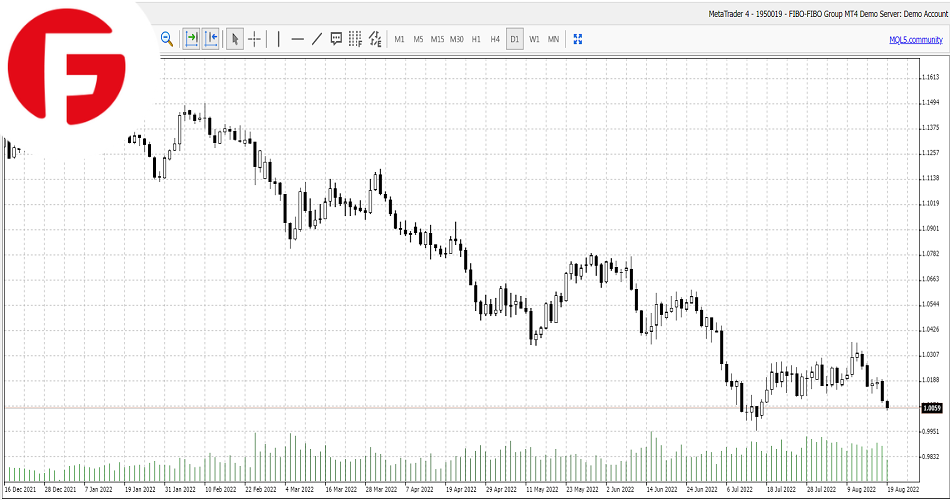Select the H4 timeframe button
Screen dimensions: 950x500
495,39
